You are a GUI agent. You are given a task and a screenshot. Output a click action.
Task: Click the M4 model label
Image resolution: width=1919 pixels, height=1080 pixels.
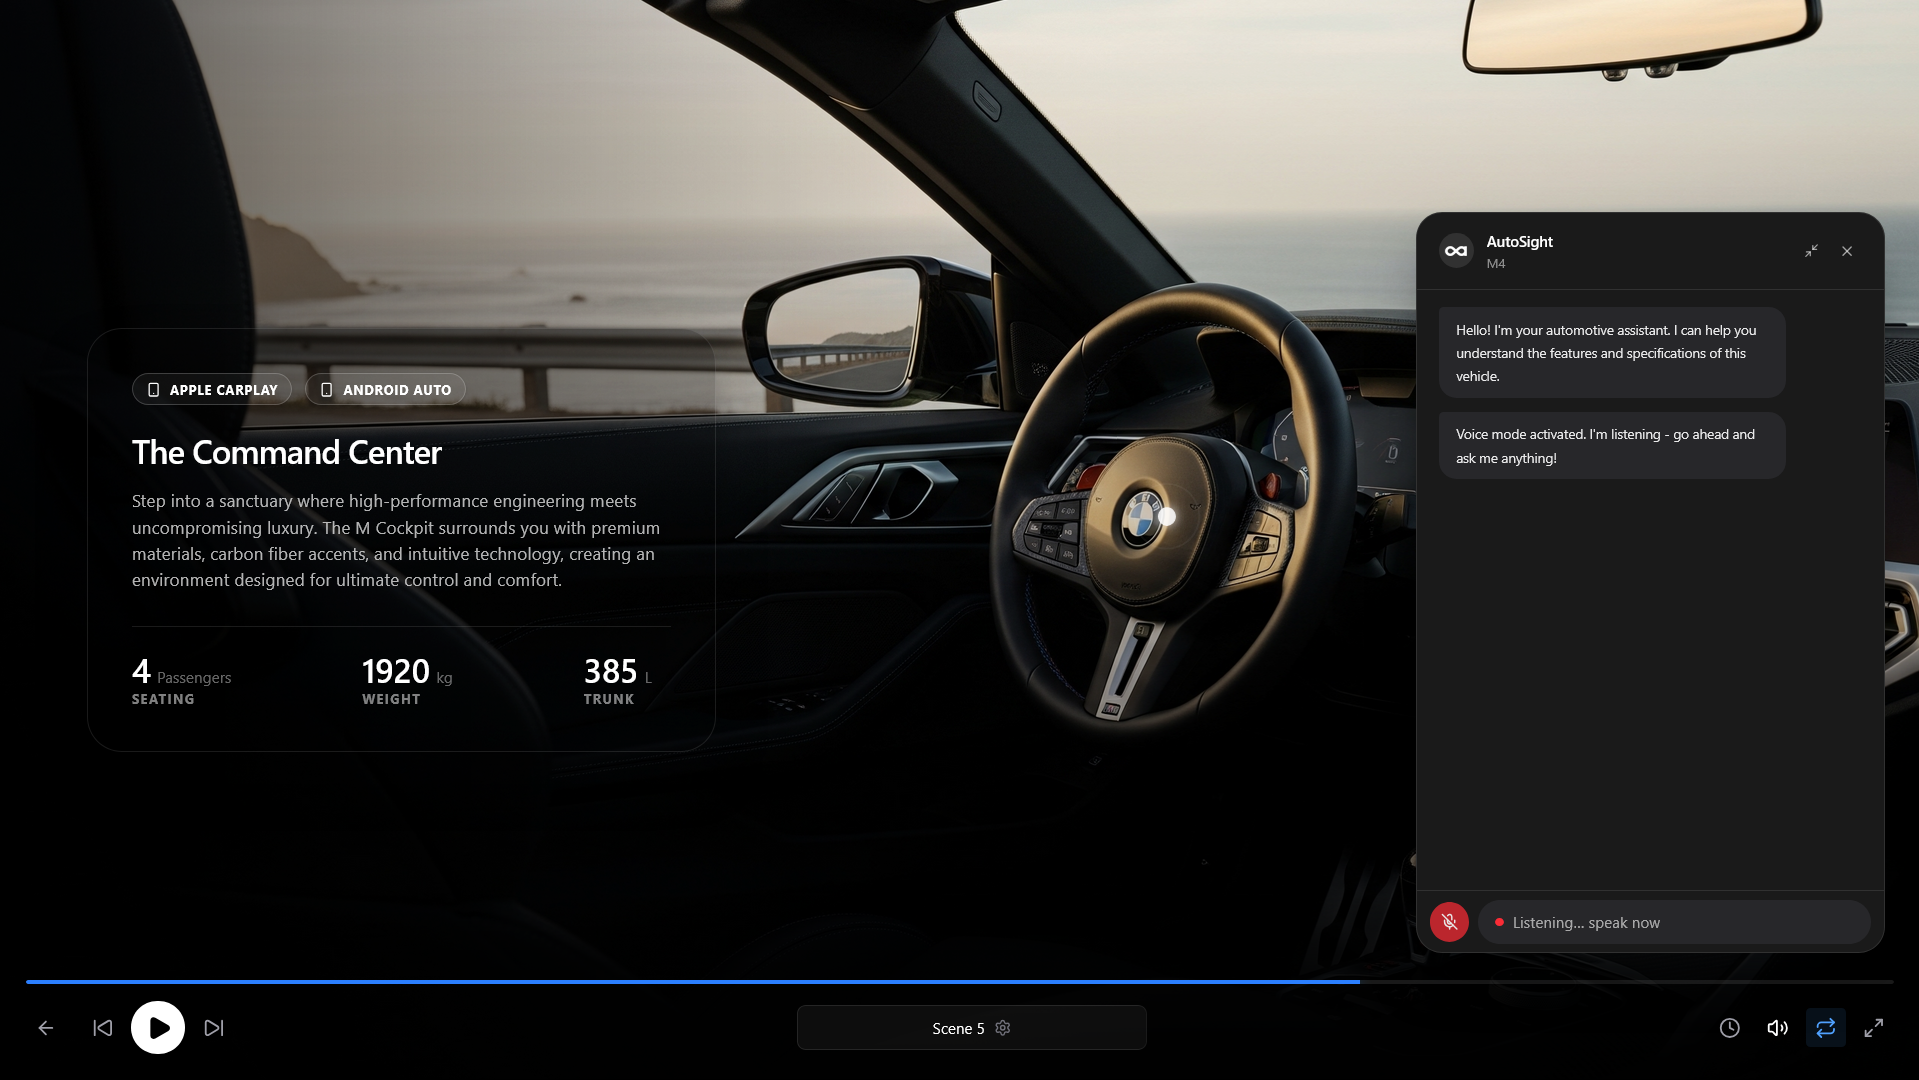coord(1495,264)
